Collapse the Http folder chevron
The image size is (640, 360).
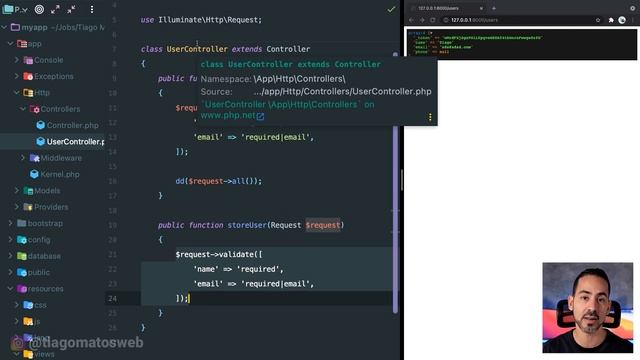click(17, 93)
